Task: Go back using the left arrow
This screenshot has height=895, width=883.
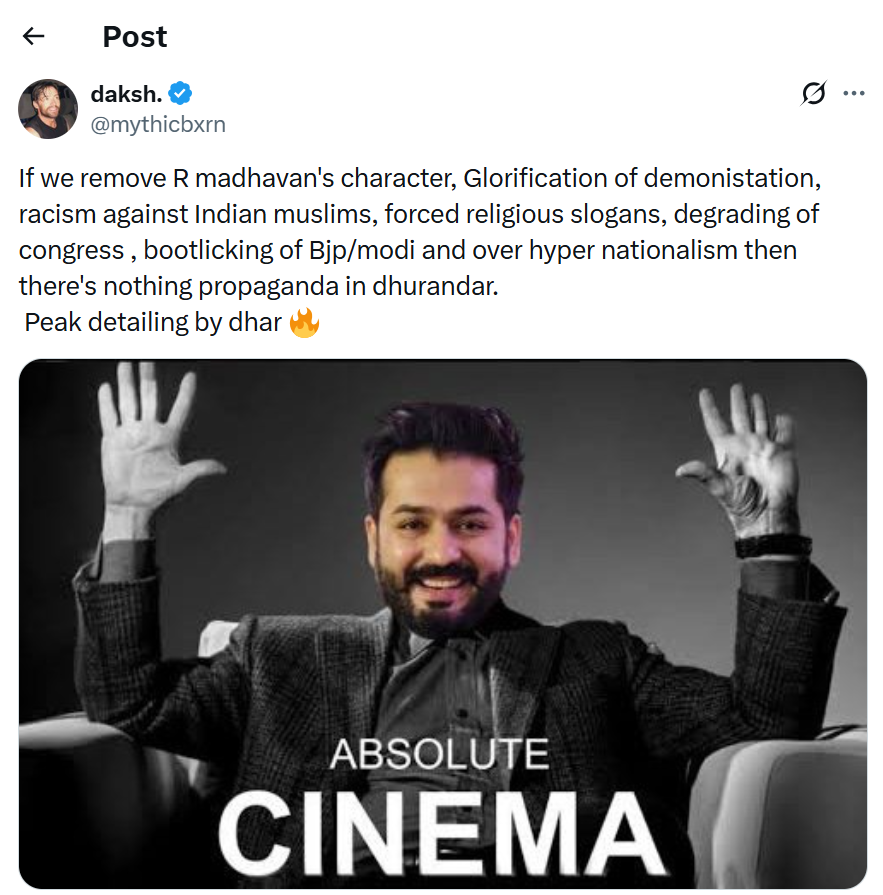Action: tap(34, 37)
